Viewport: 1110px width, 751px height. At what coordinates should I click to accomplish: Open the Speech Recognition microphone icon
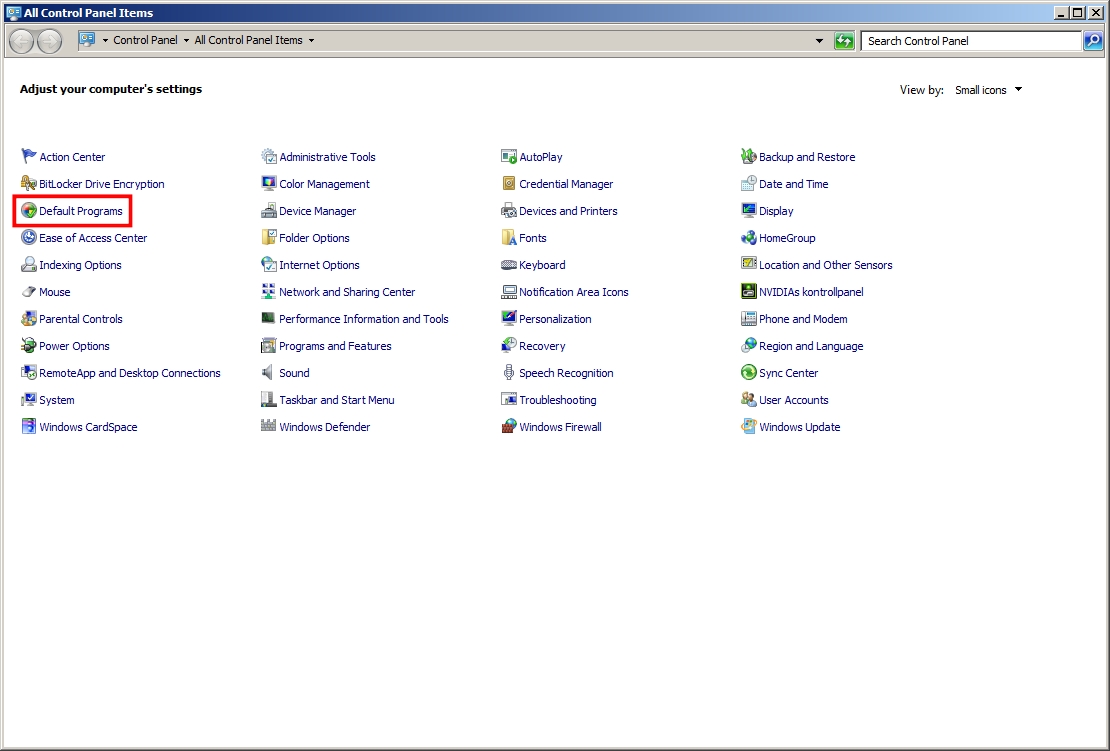(508, 372)
